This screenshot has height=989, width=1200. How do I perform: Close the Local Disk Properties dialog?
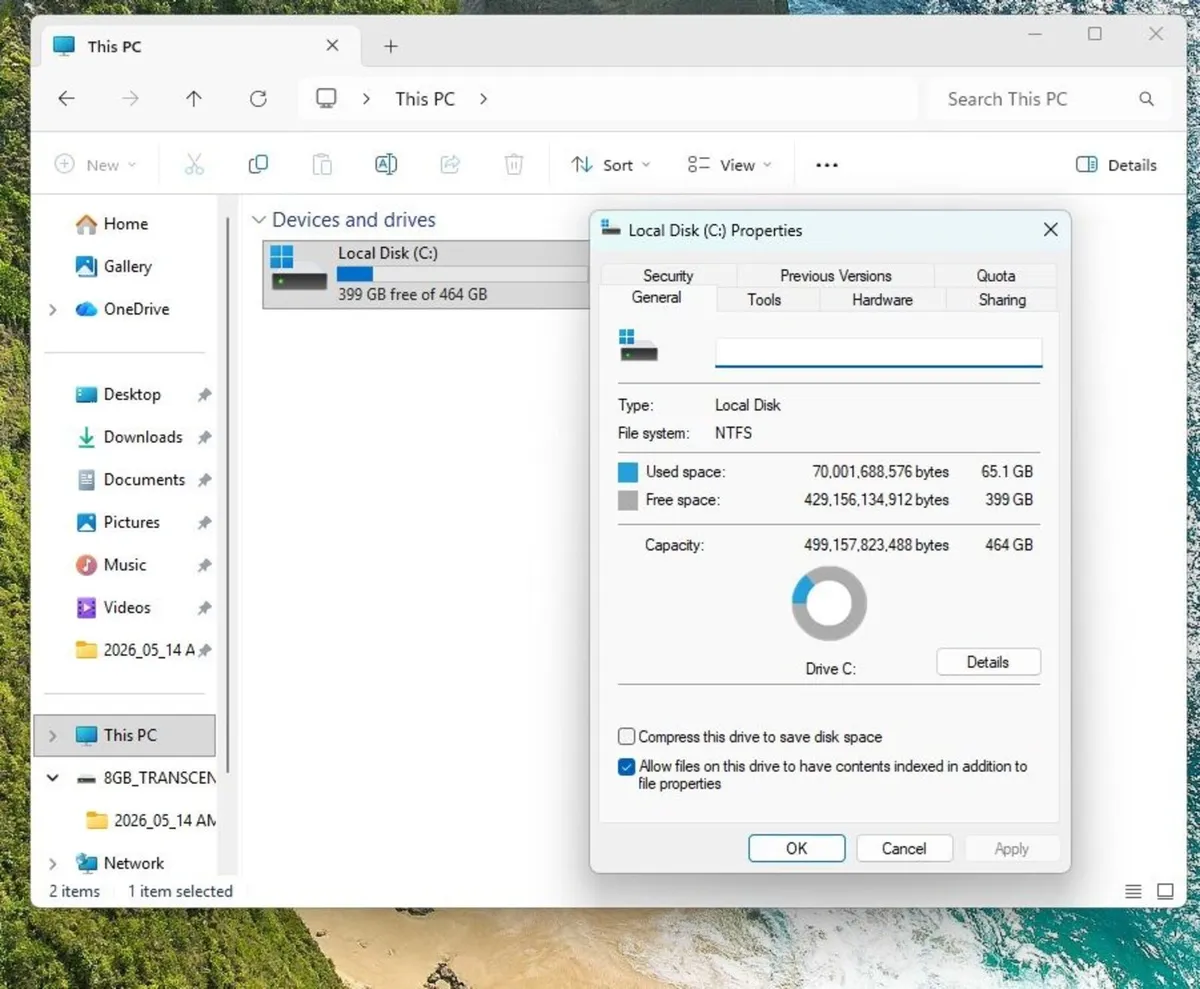pos(1050,230)
